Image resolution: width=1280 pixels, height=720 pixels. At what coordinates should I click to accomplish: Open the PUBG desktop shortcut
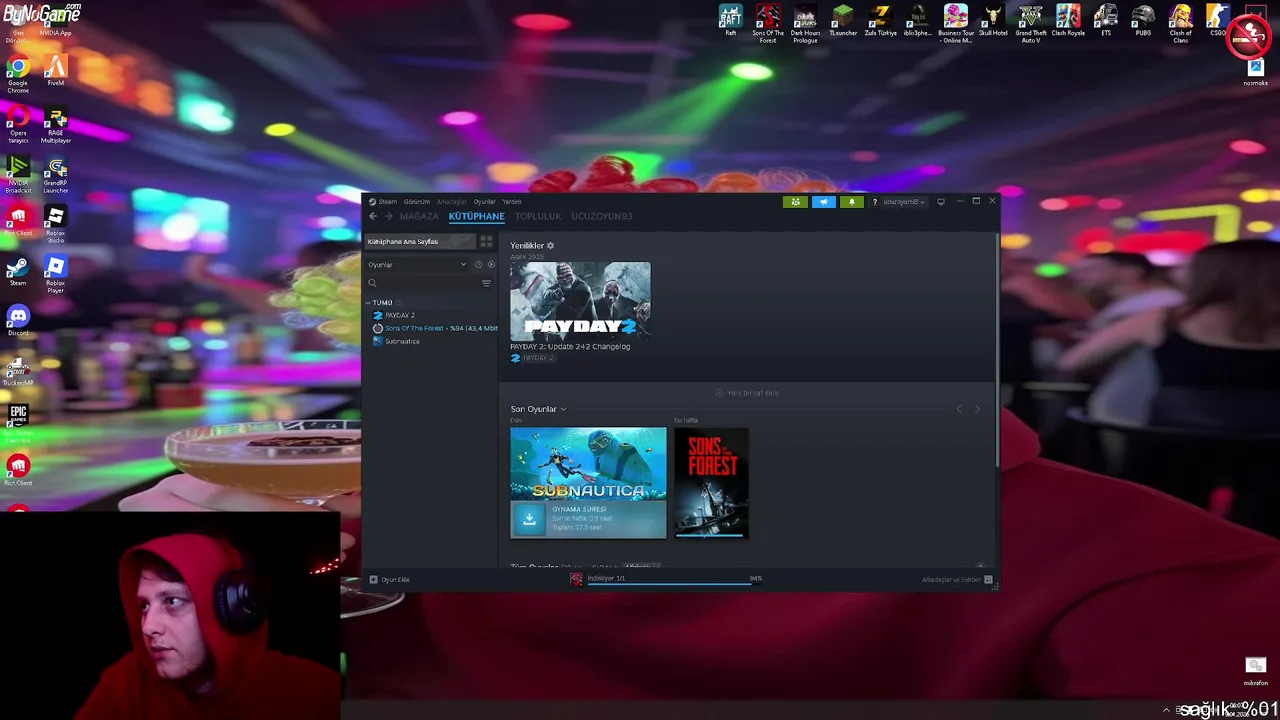coord(1143,21)
